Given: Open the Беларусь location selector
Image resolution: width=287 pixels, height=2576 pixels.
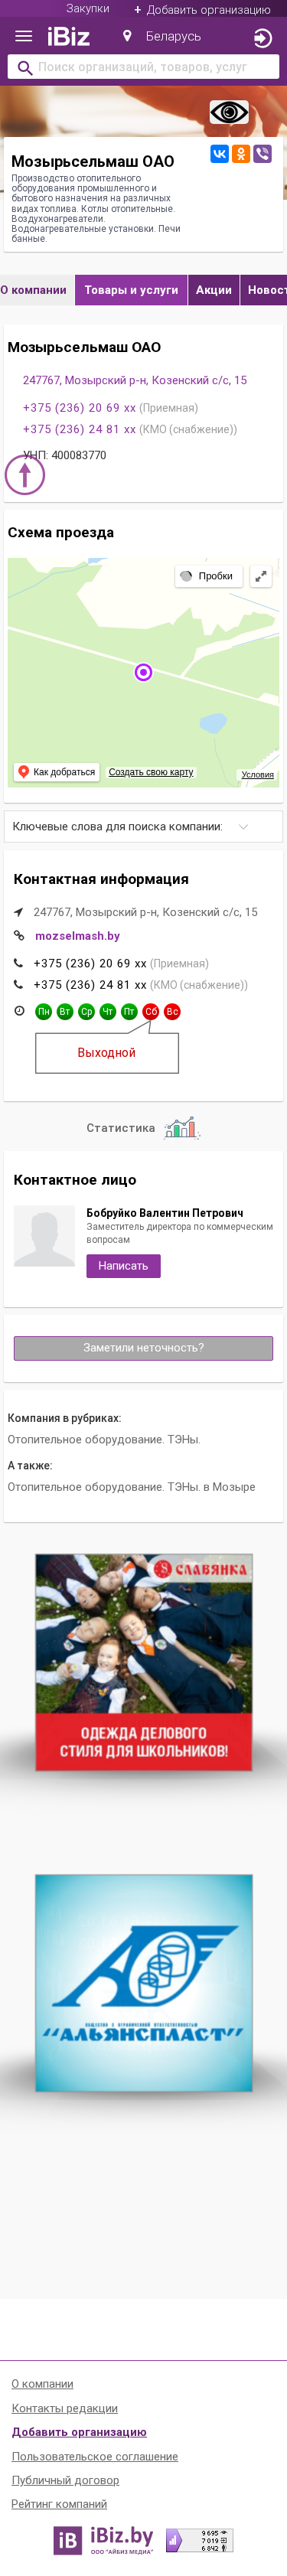Looking at the screenshot, I should tap(162, 37).
